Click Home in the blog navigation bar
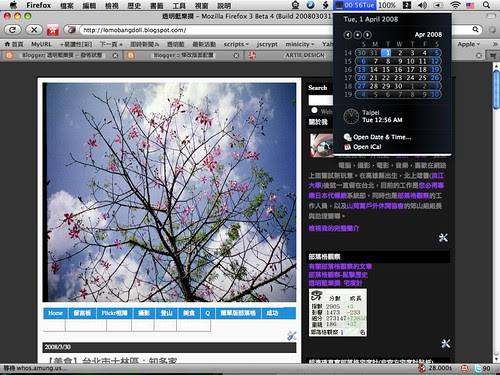The image size is (500, 375). coord(55,313)
